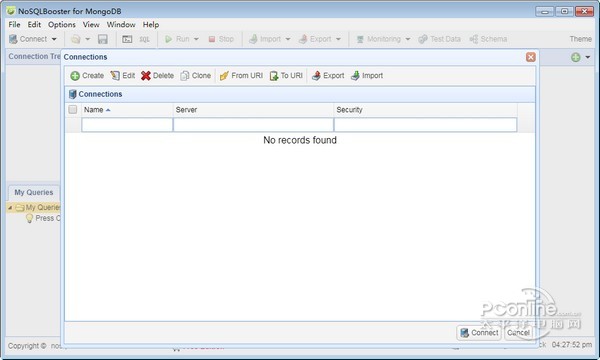Tick the select-all checkbox in header
600x360 pixels.
click(x=73, y=110)
